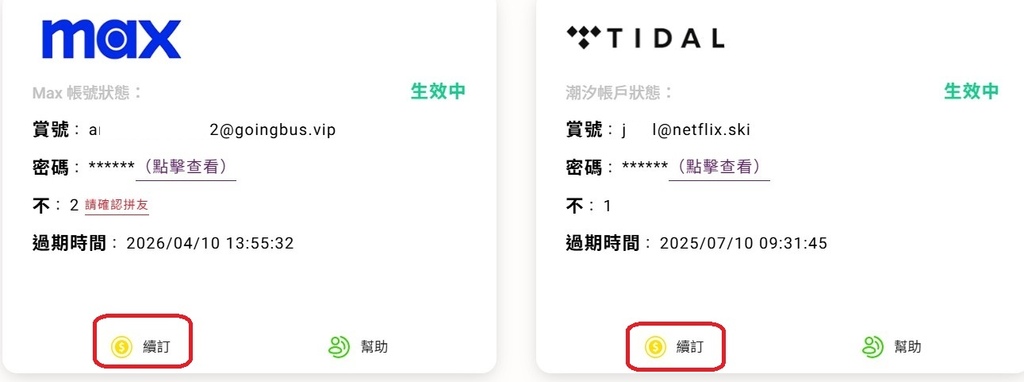Click the 幫助 text on the TIDAL card

[908, 347]
